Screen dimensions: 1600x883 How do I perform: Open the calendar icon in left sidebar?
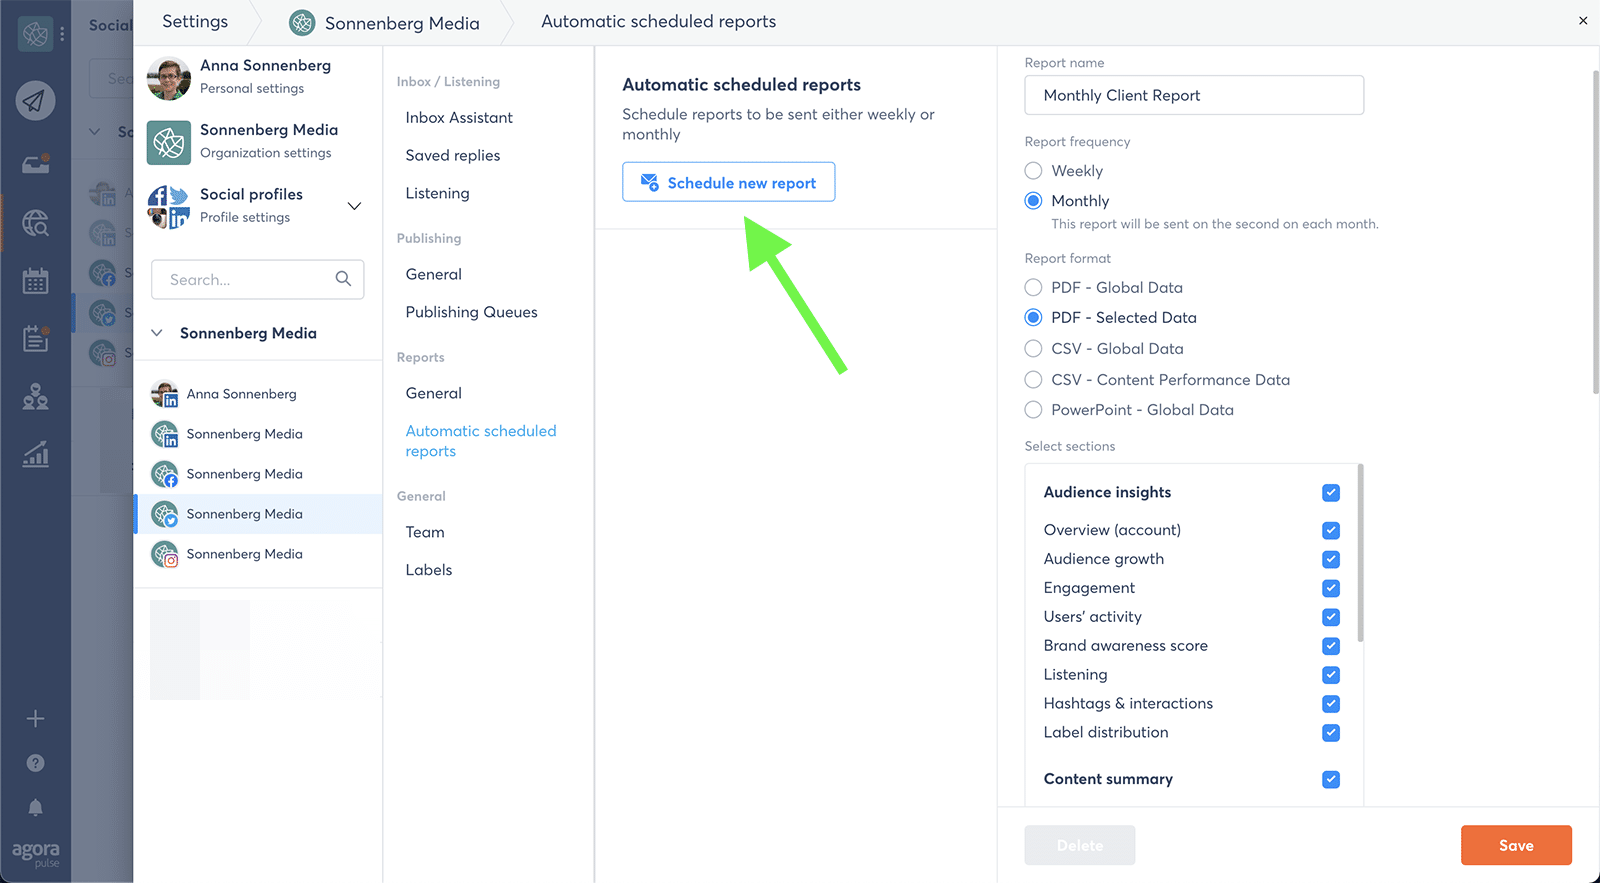[x=35, y=281]
